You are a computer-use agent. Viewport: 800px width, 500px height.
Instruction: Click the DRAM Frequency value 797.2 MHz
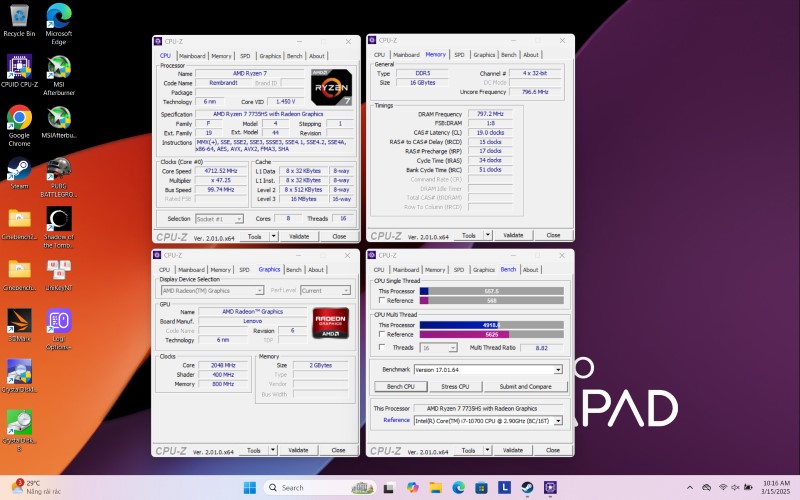coord(490,114)
